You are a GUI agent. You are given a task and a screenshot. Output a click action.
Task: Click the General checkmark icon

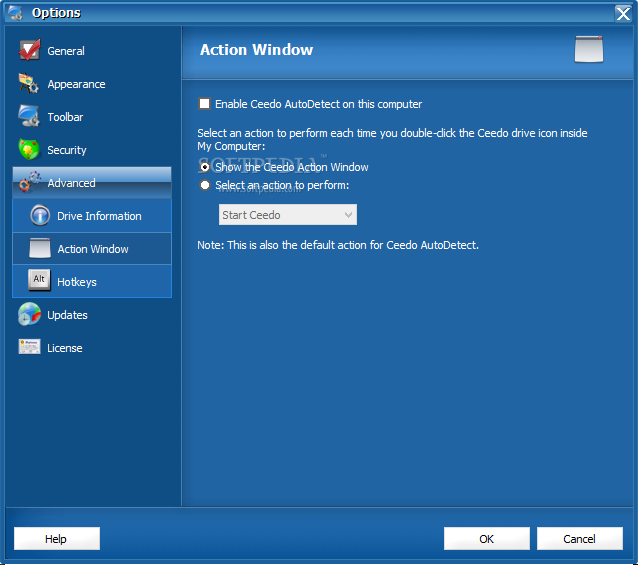point(29,50)
